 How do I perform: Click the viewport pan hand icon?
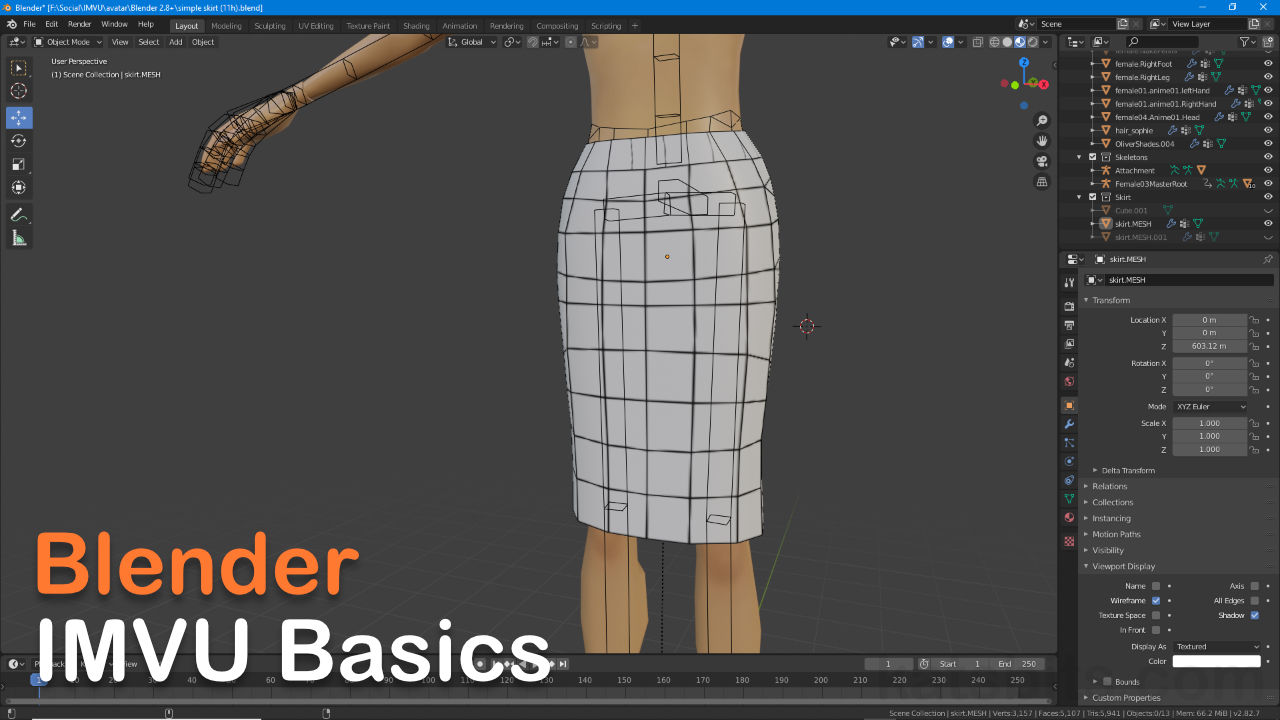1042,141
